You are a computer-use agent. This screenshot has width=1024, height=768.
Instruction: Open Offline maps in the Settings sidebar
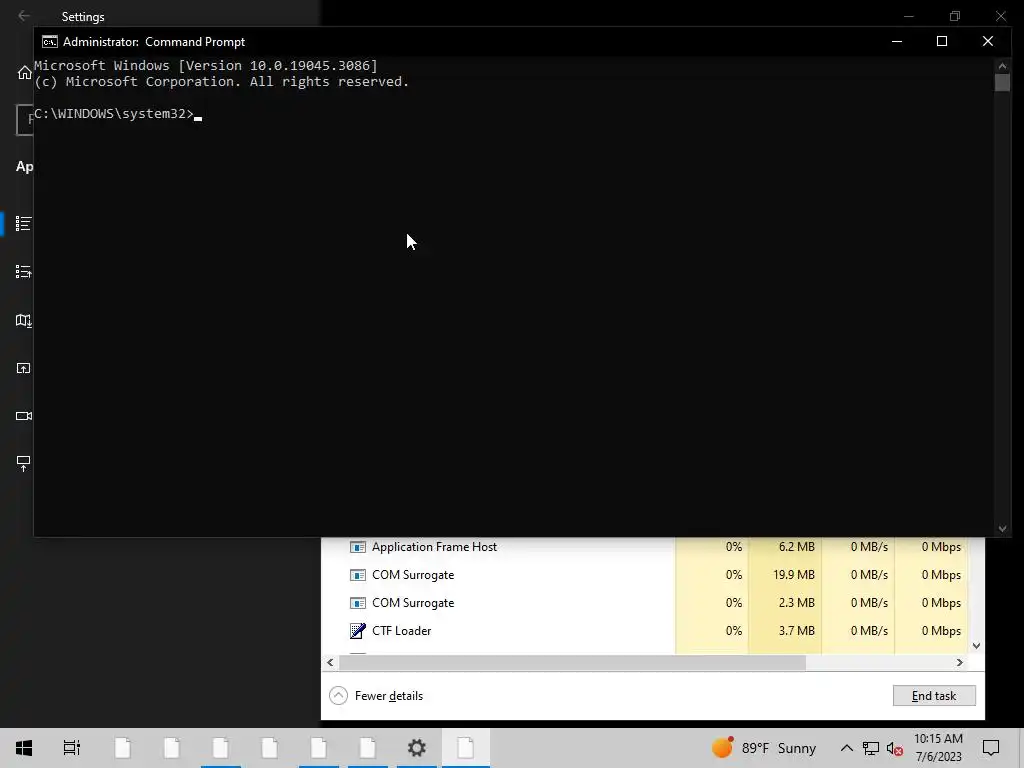(24, 320)
